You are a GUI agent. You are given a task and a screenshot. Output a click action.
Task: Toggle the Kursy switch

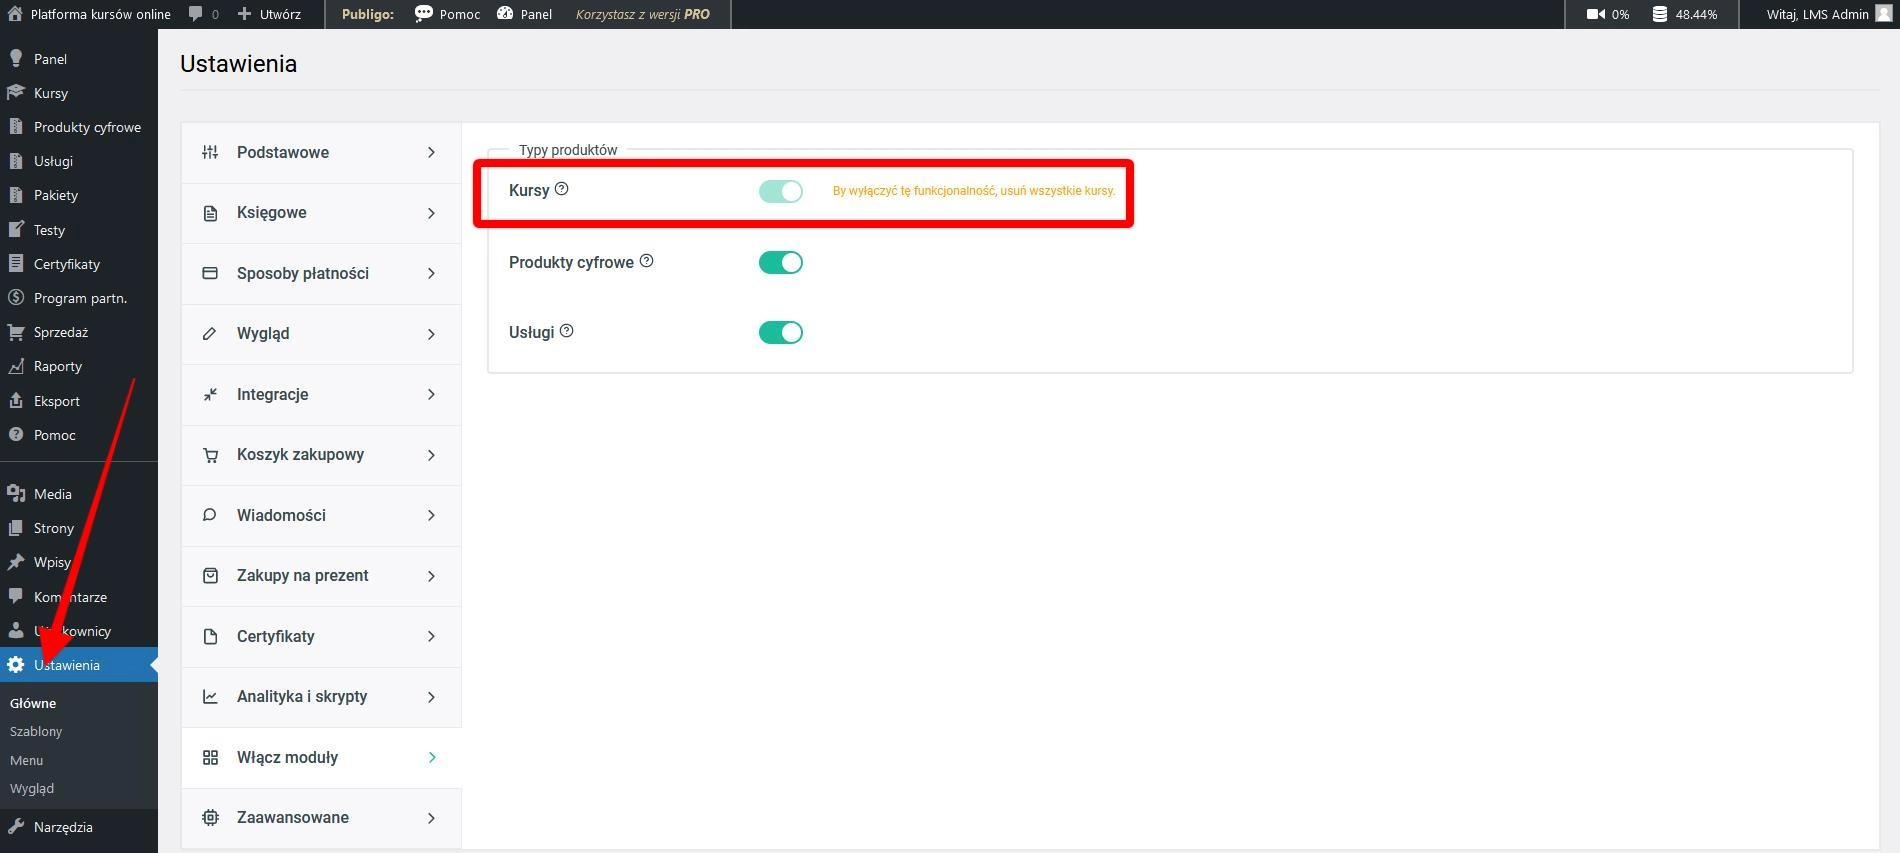pos(780,191)
